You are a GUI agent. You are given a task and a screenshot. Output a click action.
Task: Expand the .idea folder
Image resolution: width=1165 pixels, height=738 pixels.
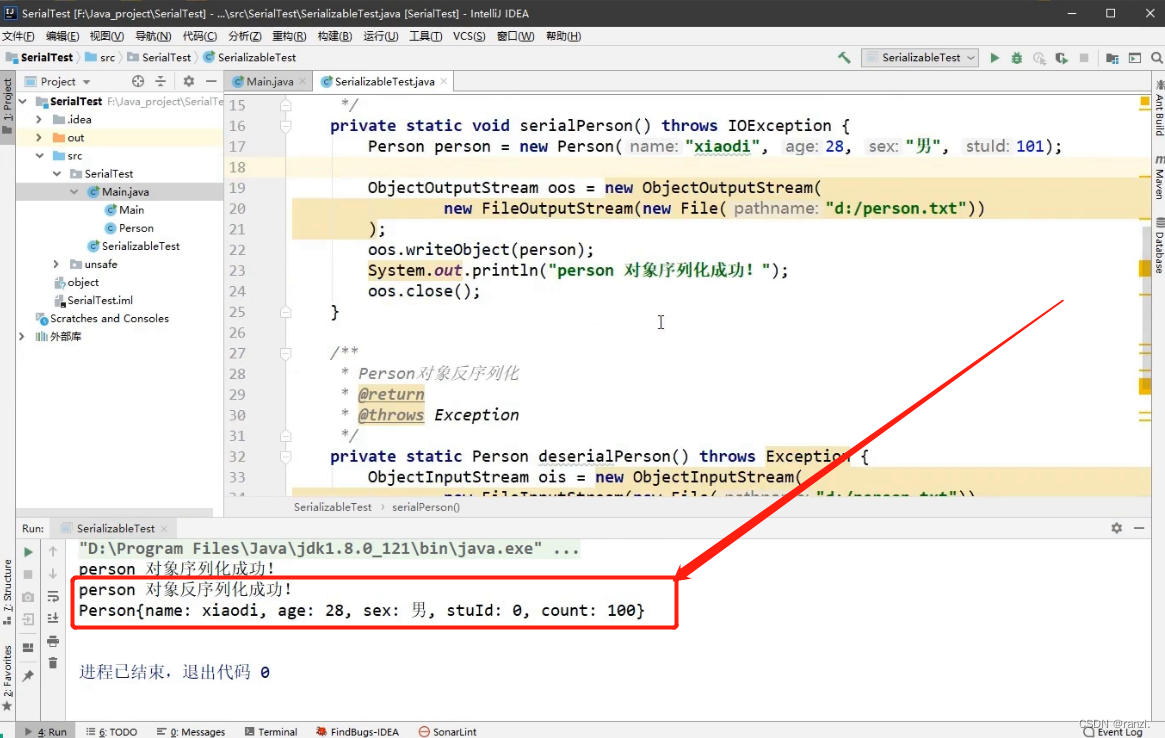[x=39, y=119]
